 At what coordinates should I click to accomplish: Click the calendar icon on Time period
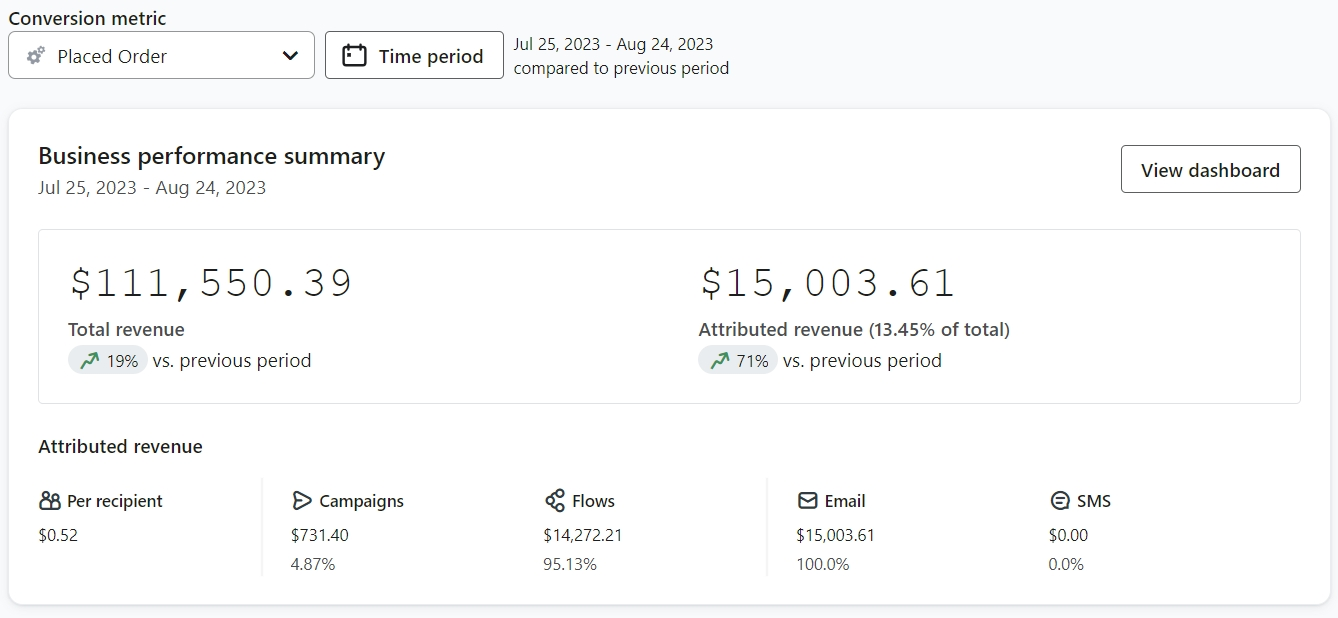point(354,56)
